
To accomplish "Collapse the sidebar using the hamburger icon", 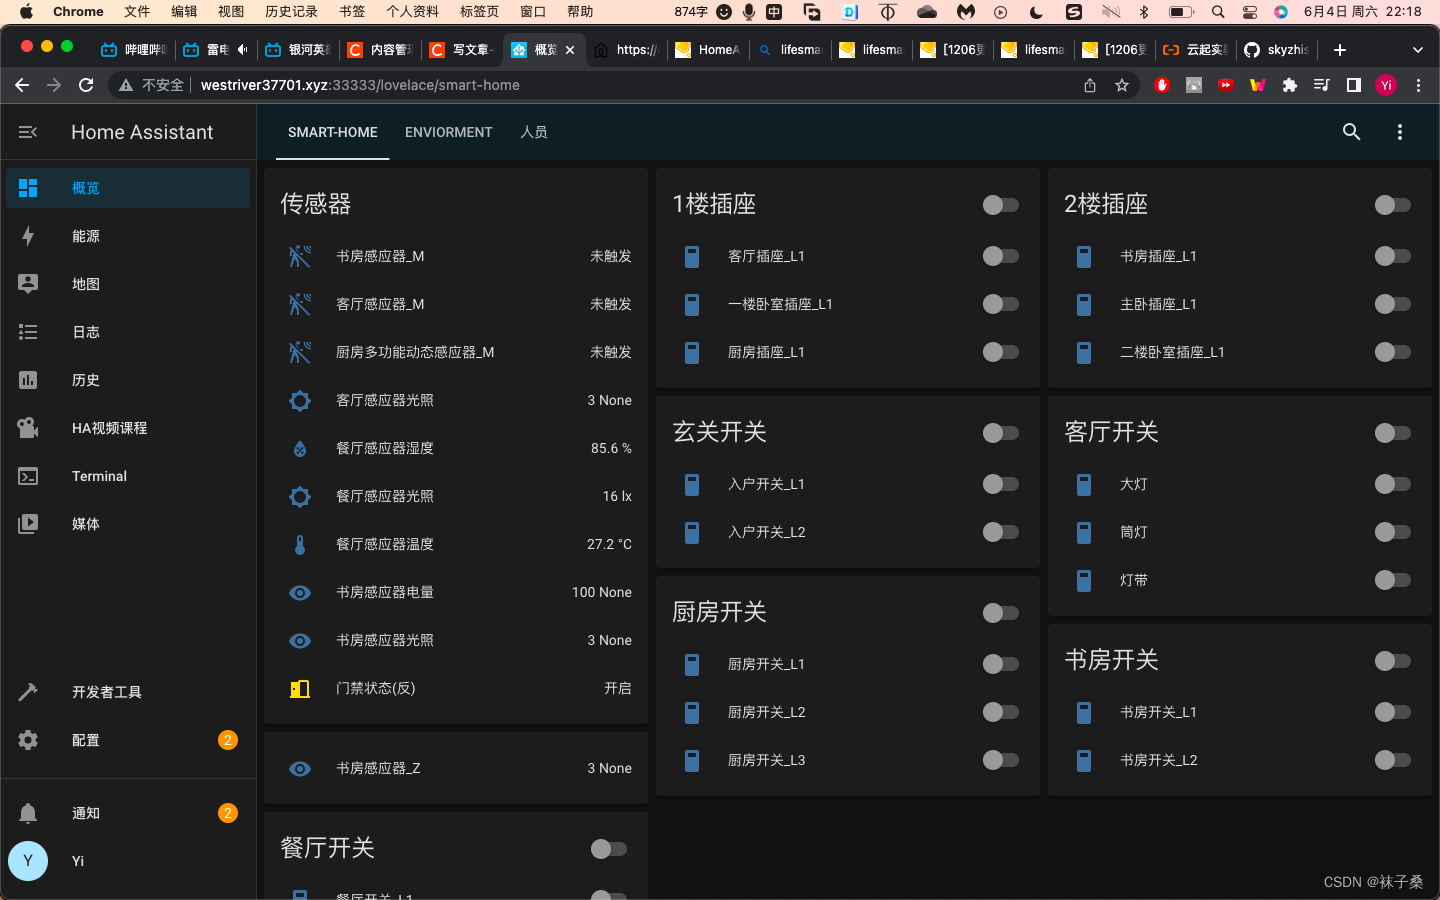I will pos(27,131).
